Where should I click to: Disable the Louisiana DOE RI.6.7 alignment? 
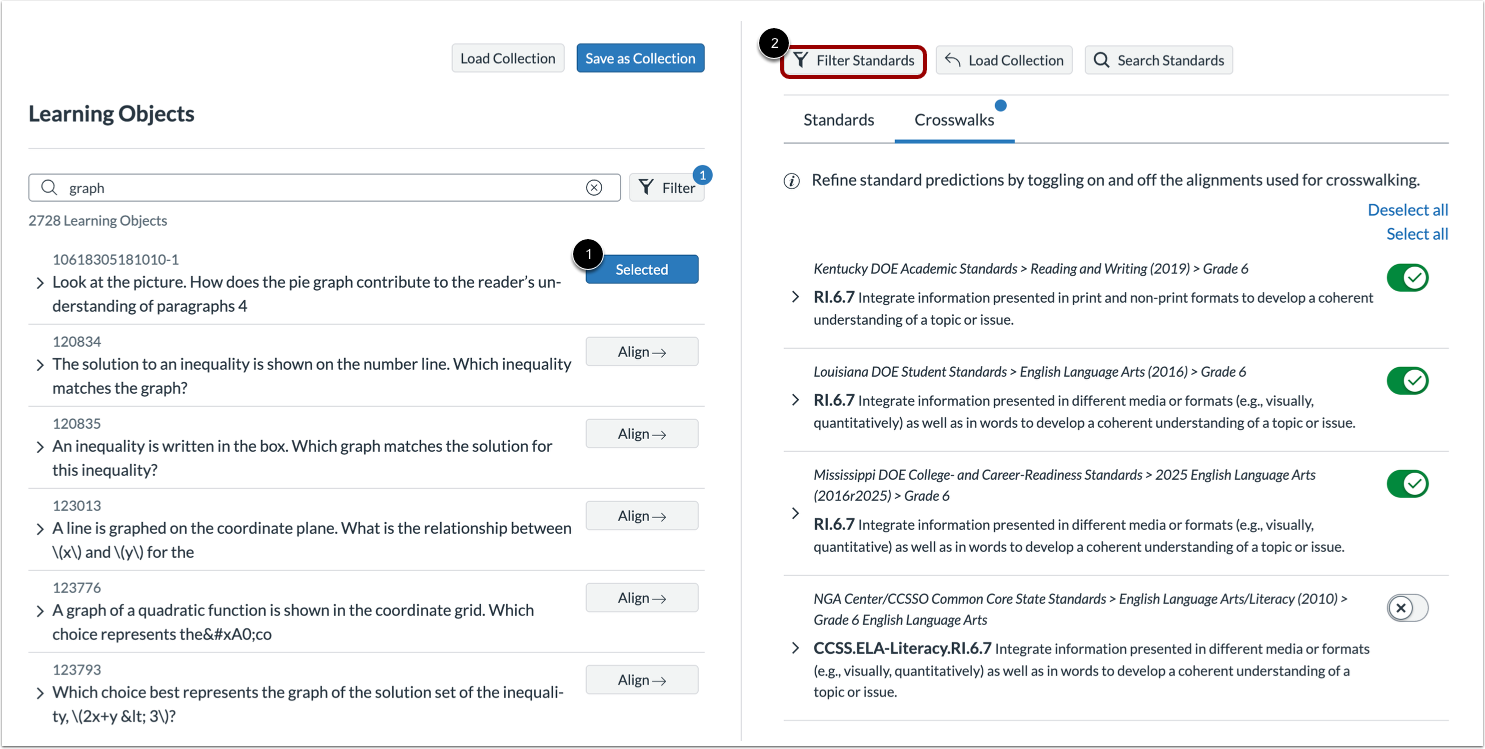1407,381
